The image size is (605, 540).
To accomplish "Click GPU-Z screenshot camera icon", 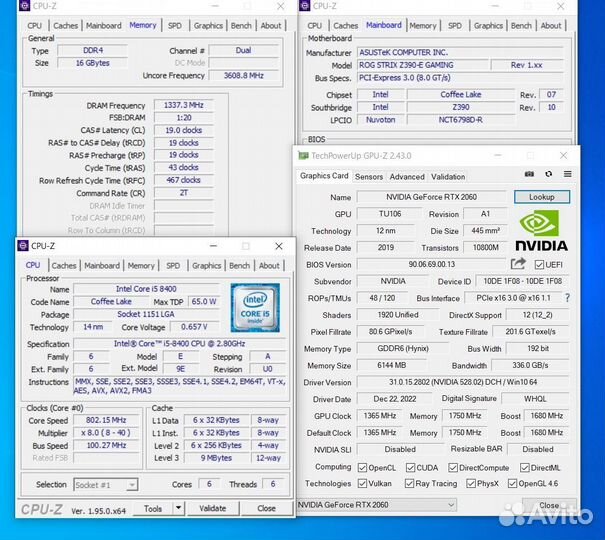I will (529, 174).
